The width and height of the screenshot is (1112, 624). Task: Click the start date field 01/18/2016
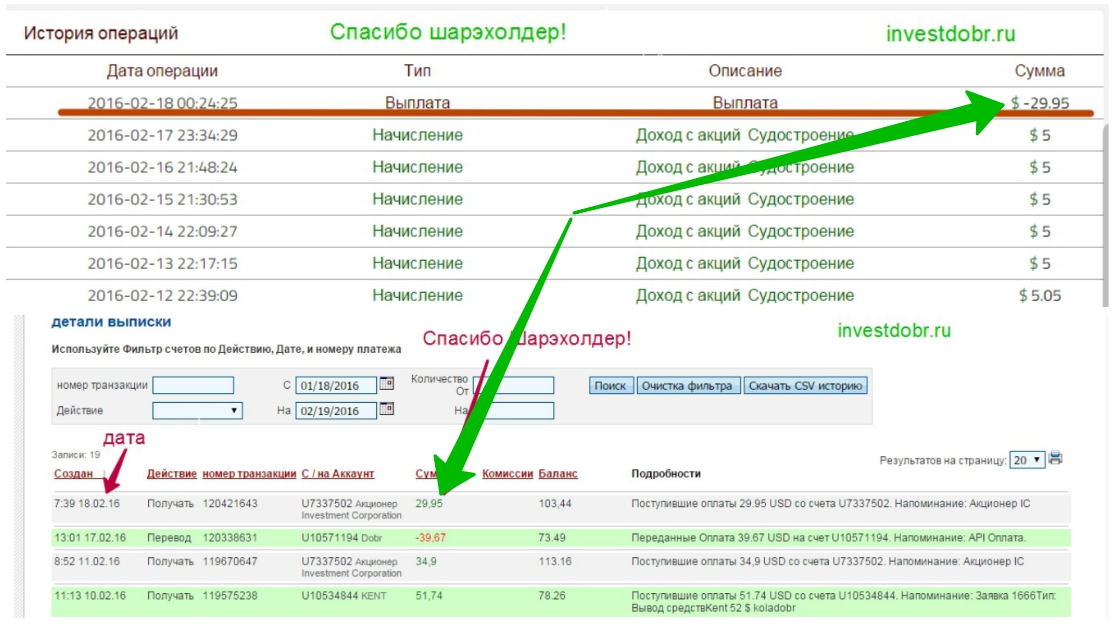point(335,385)
